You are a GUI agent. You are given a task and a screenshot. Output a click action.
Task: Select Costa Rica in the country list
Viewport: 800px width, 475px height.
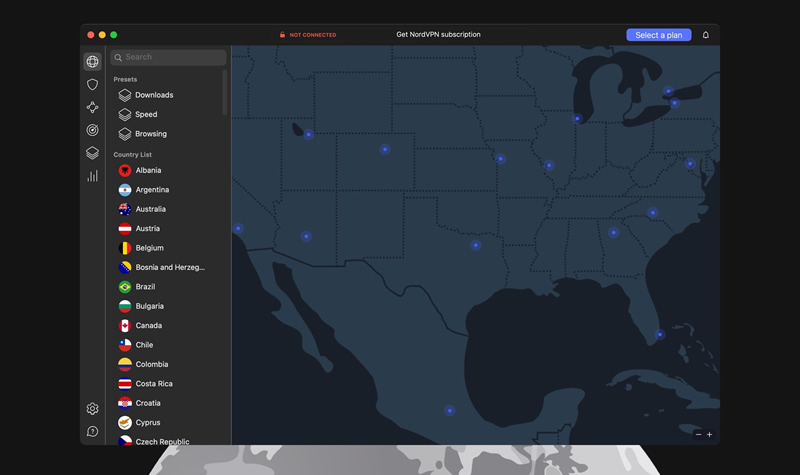tap(154, 384)
